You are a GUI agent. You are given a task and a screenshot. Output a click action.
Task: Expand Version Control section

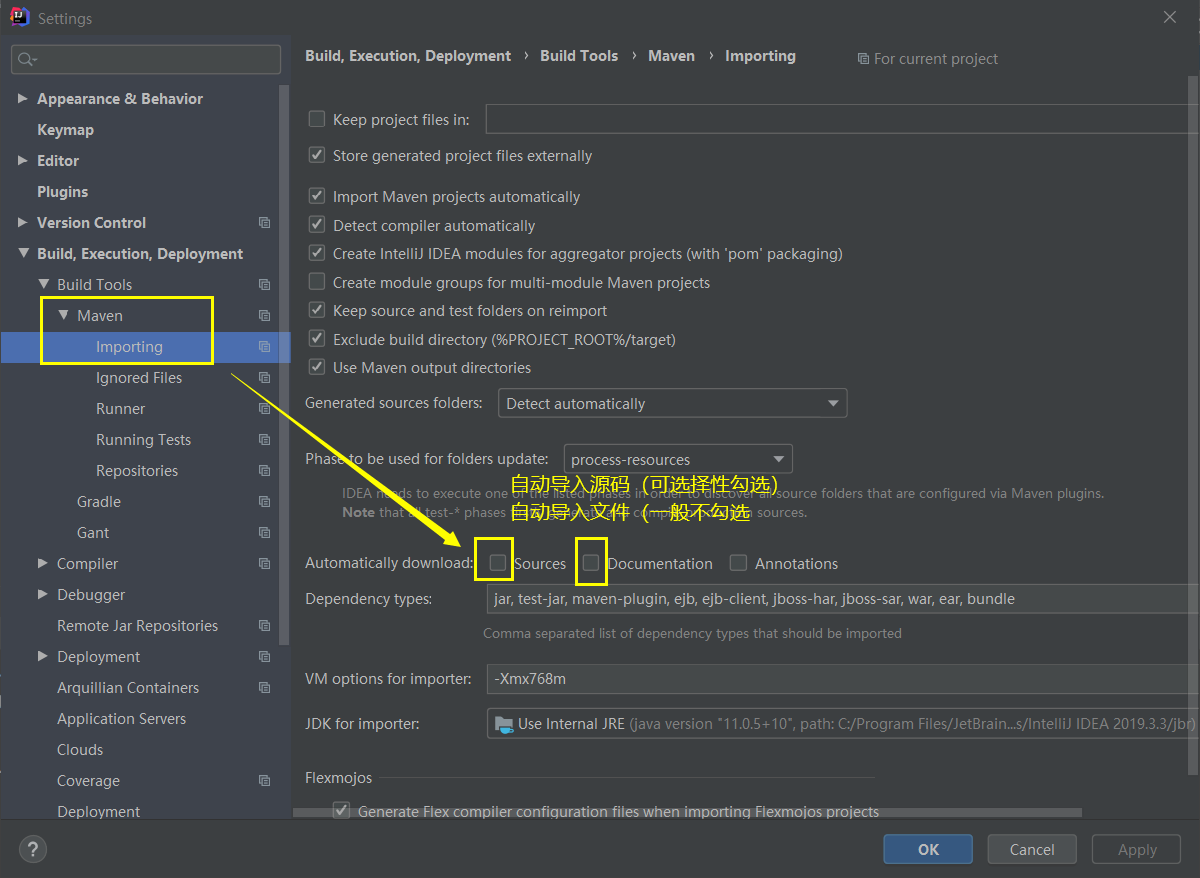tap(23, 223)
